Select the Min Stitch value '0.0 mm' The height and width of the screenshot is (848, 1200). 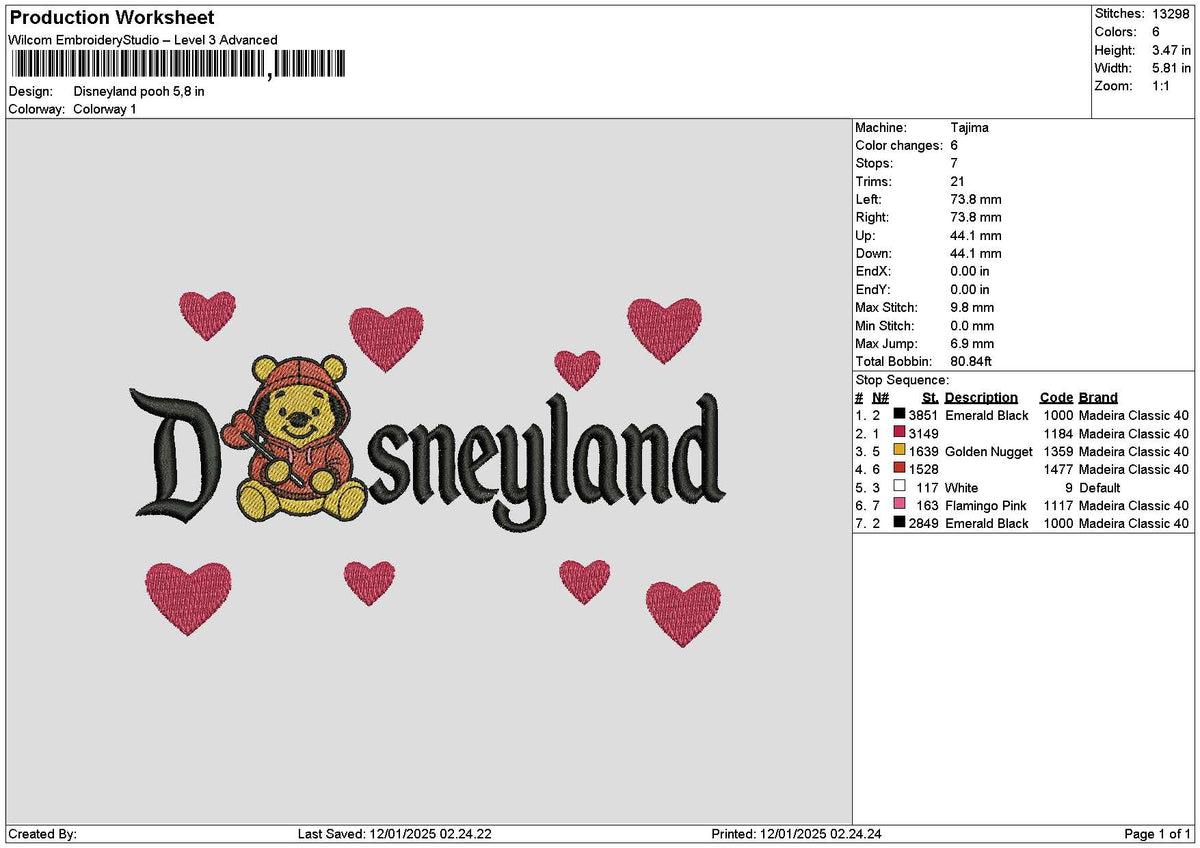click(972, 326)
